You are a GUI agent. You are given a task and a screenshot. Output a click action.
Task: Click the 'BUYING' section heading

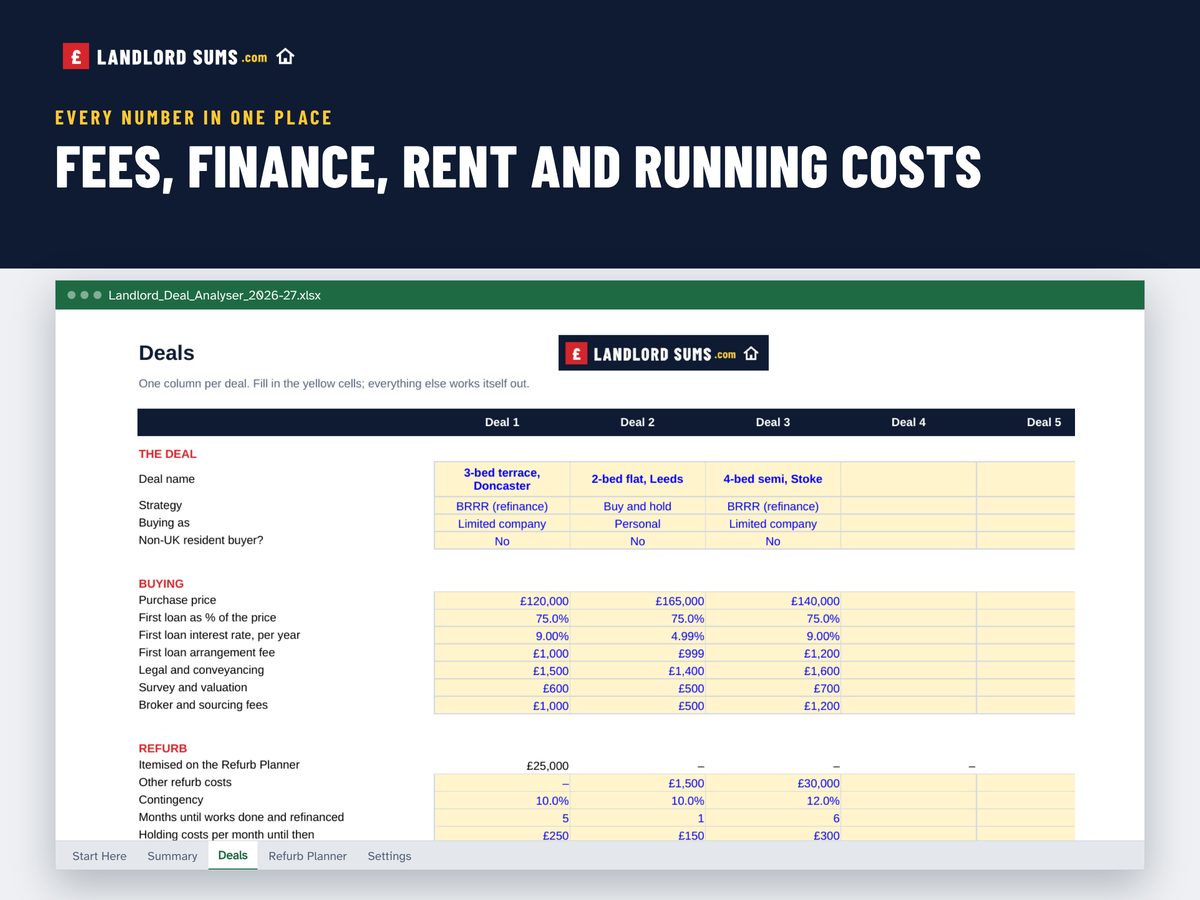click(161, 584)
